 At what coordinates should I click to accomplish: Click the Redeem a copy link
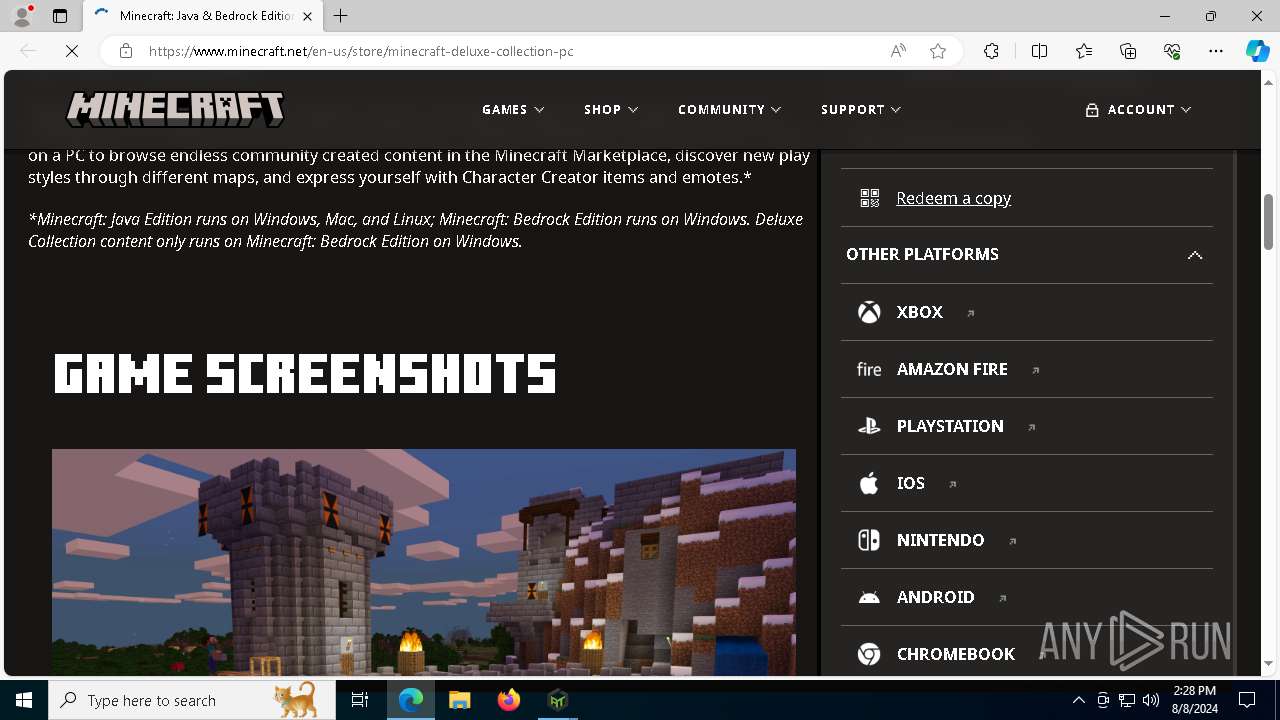point(953,198)
